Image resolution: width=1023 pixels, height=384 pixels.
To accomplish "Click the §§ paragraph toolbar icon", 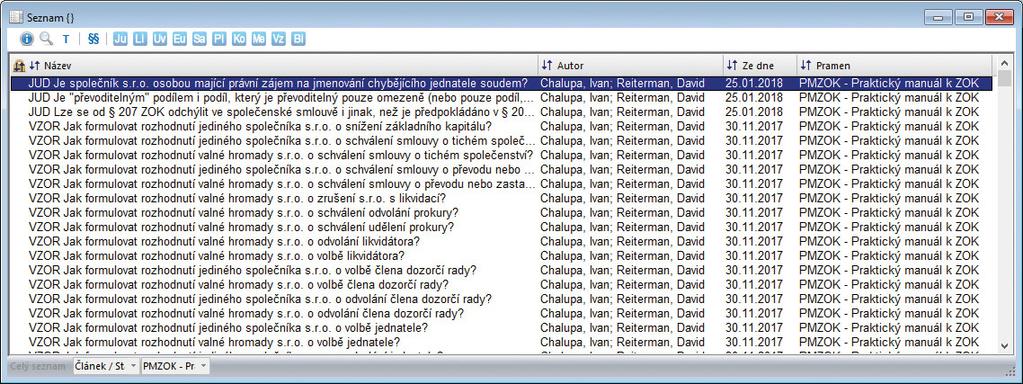I will click(x=93, y=38).
